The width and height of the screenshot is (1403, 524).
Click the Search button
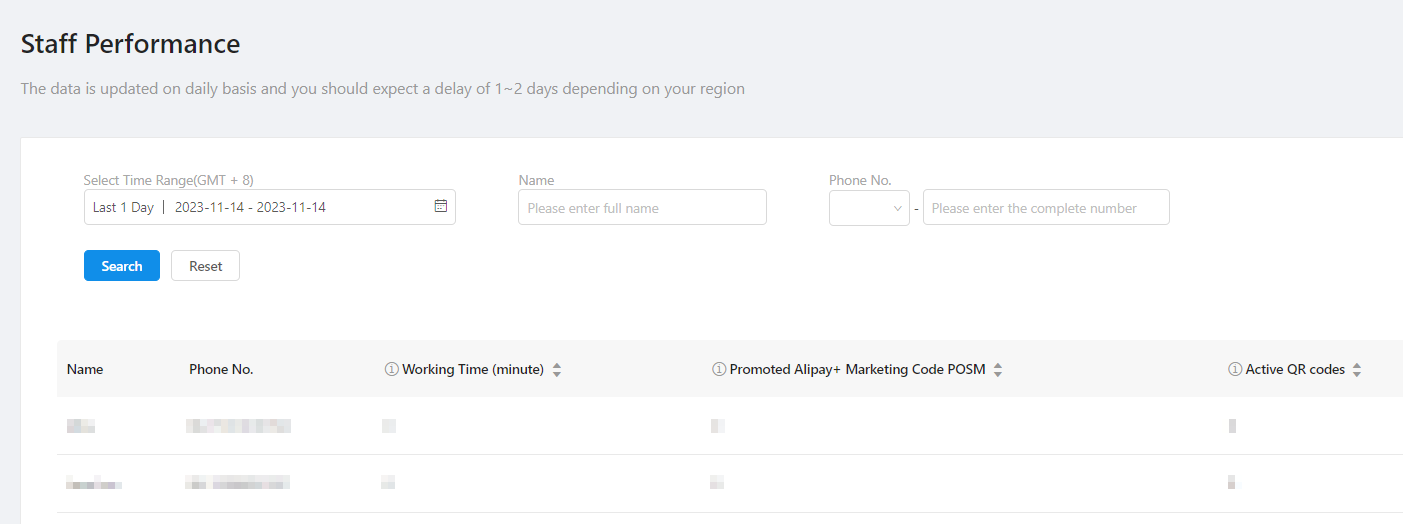[122, 266]
